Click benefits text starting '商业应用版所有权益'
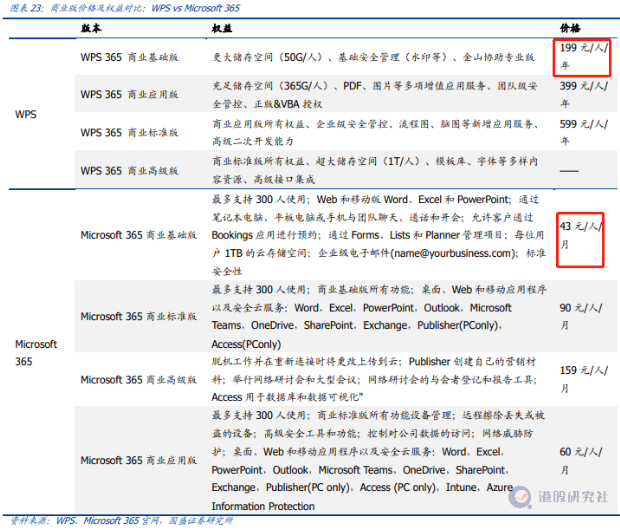The width and height of the screenshot is (620, 530). [x=375, y=132]
